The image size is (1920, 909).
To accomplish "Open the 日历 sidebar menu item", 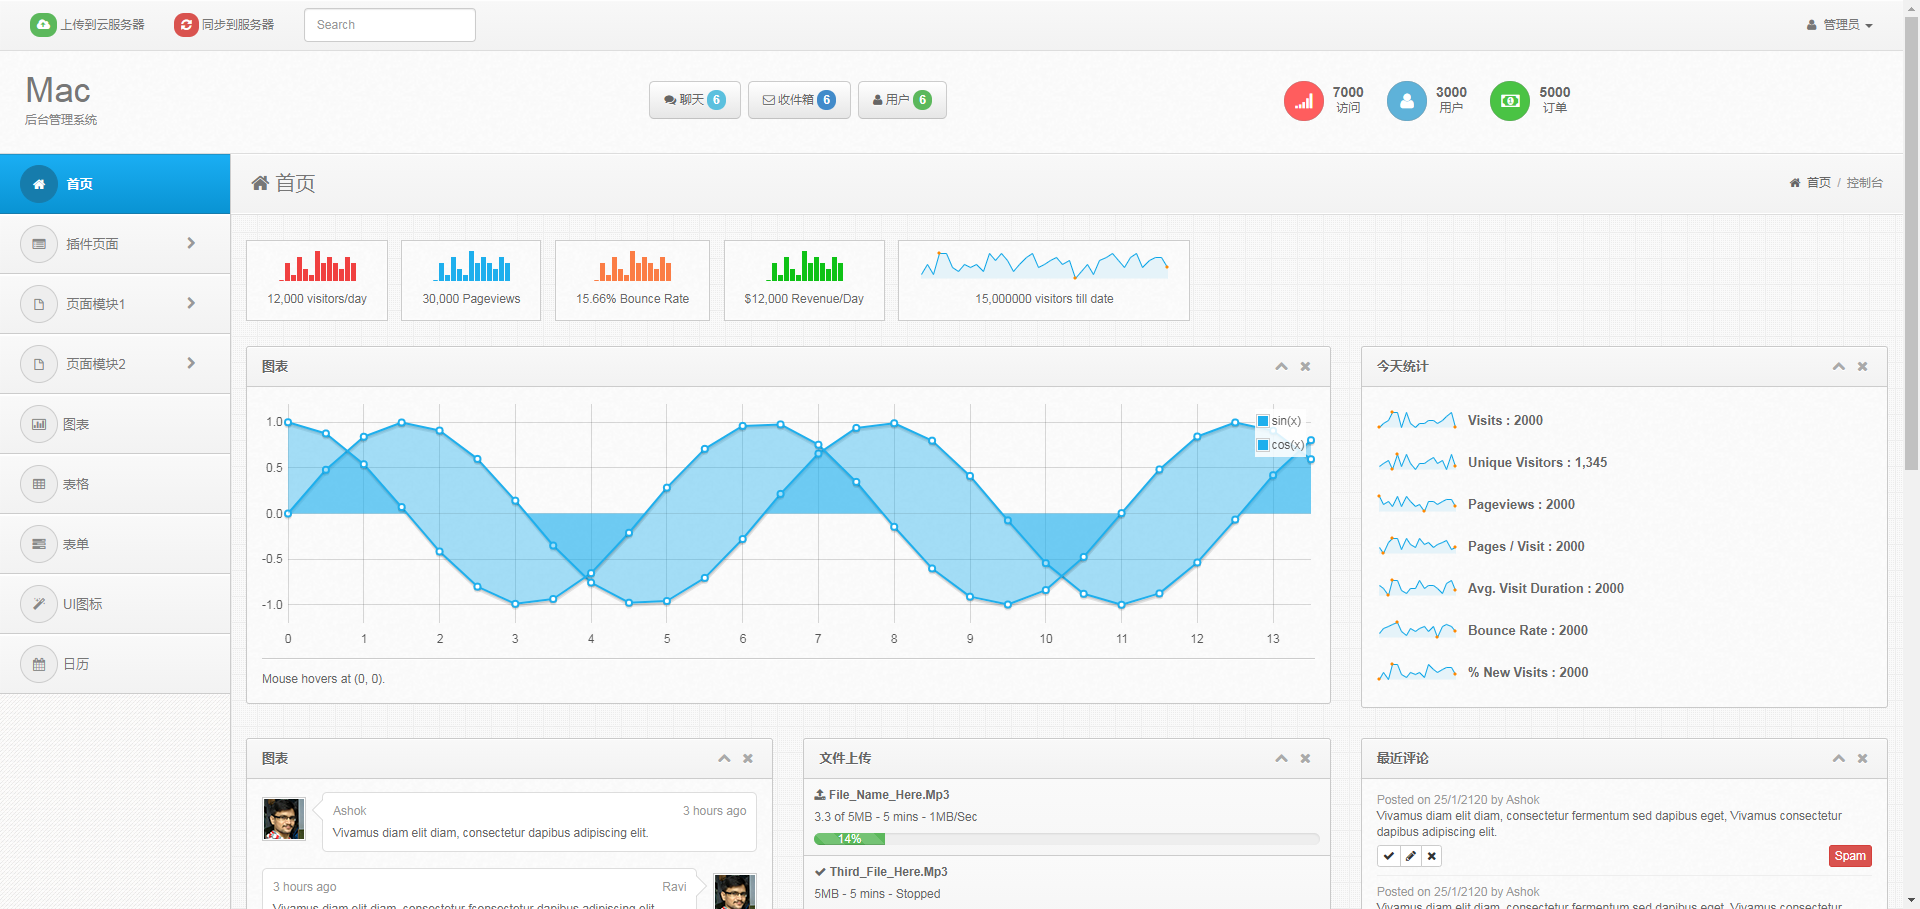I will tap(76, 664).
